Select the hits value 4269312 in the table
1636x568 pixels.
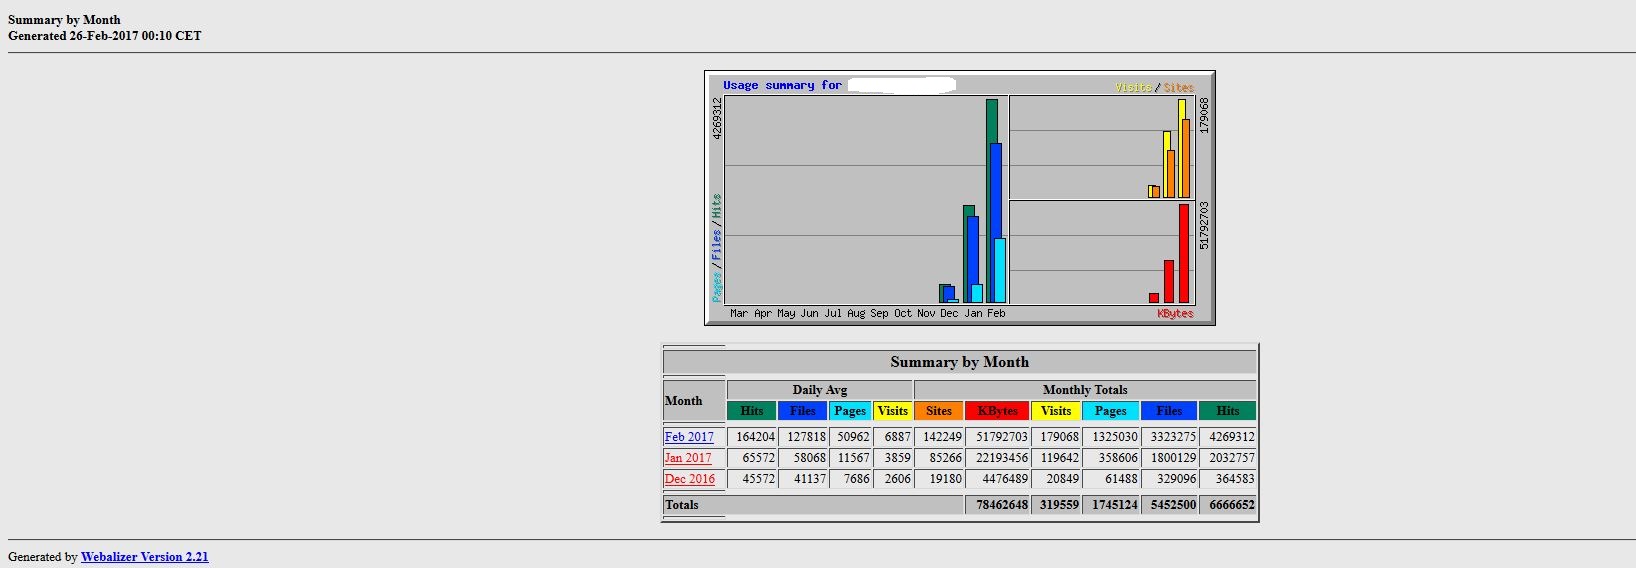(1232, 437)
